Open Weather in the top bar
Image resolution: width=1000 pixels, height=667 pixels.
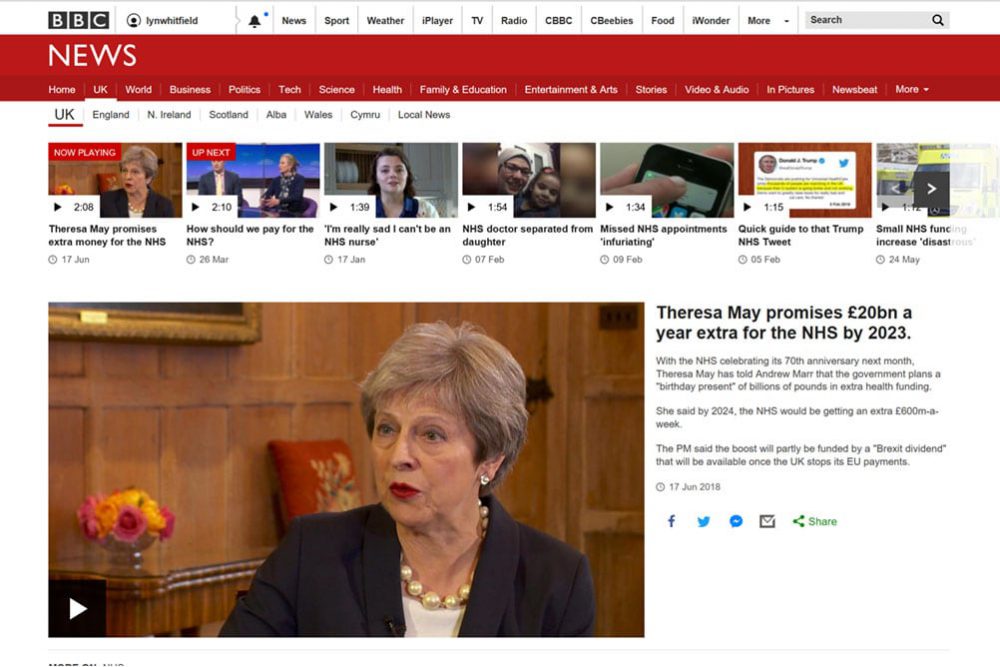385,20
